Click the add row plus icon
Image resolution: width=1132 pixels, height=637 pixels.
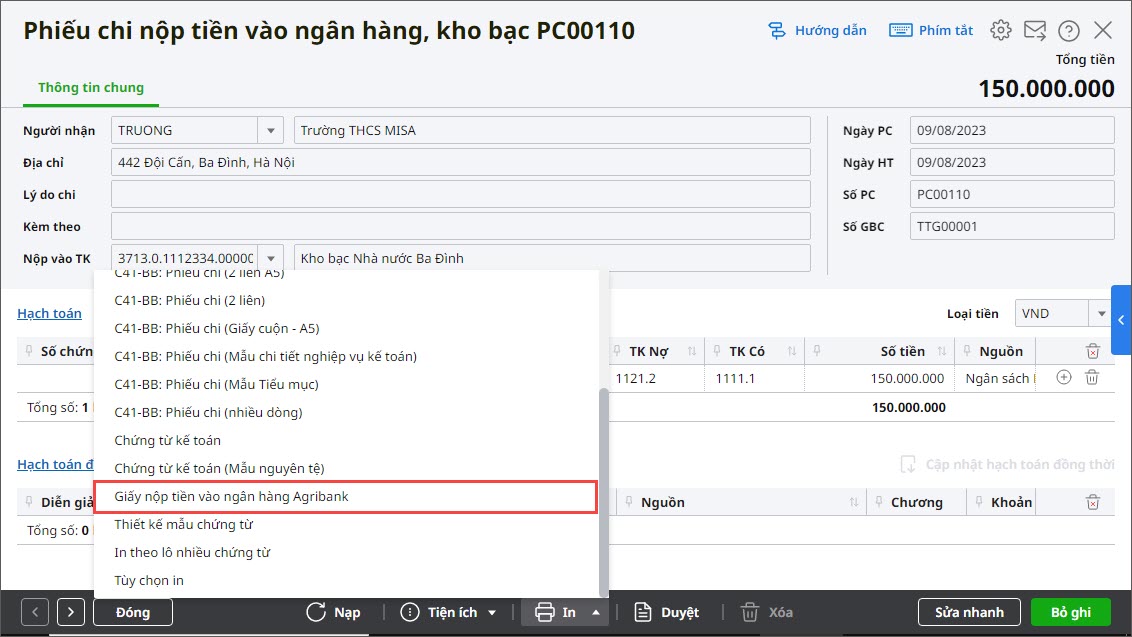[x=1064, y=378]
